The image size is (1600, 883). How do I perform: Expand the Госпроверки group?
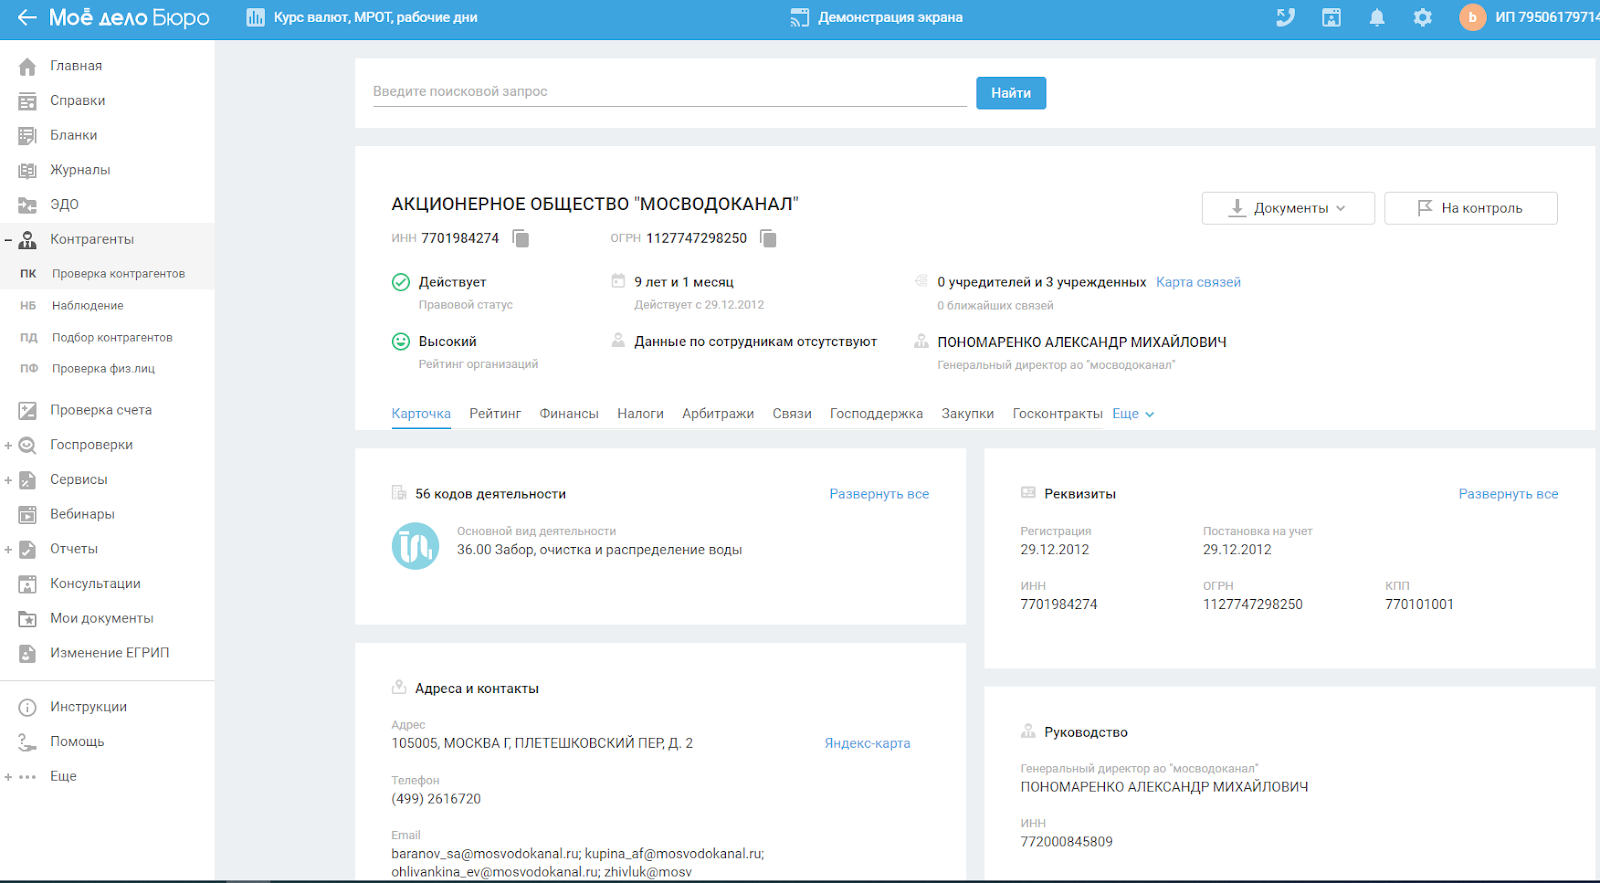tap(8, 446)
